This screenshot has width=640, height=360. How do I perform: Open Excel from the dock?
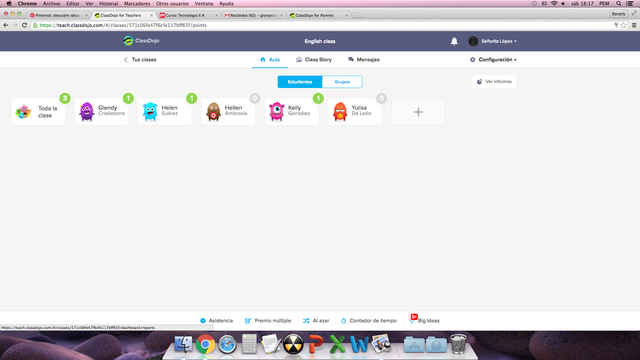pos(337,344)
